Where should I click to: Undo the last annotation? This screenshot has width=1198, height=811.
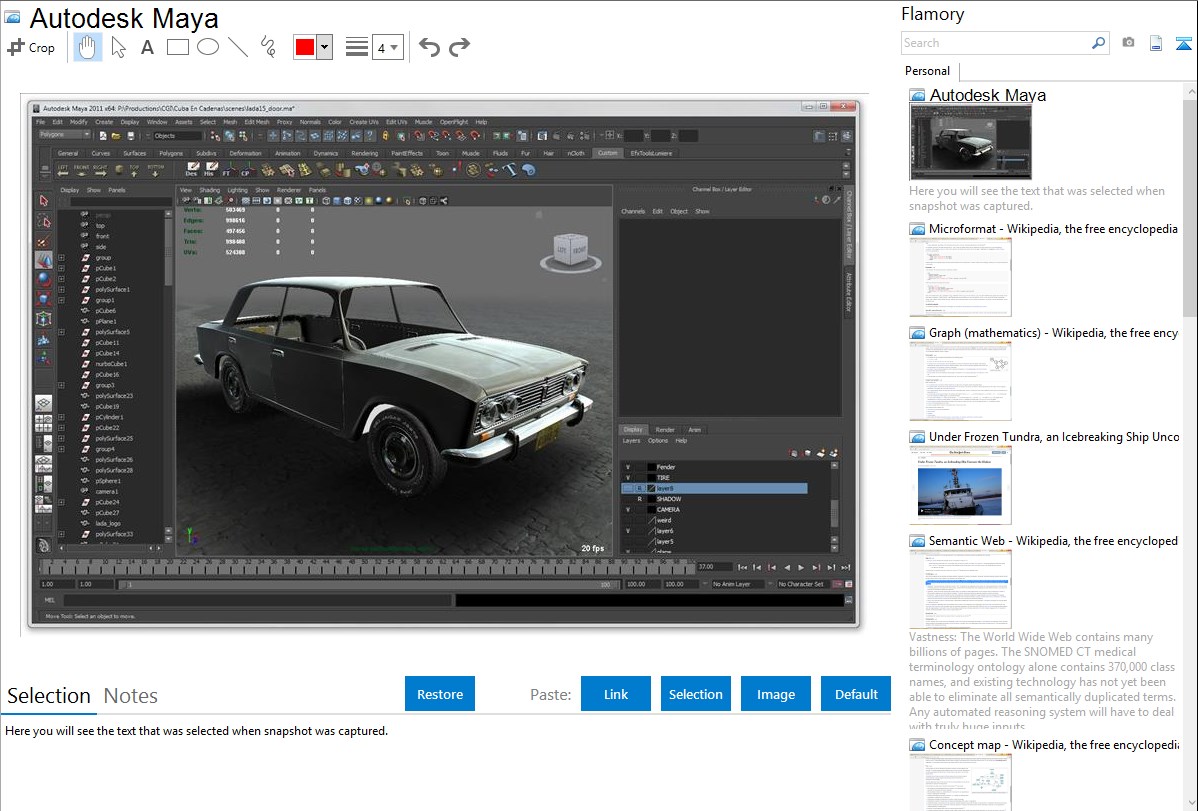429,47
